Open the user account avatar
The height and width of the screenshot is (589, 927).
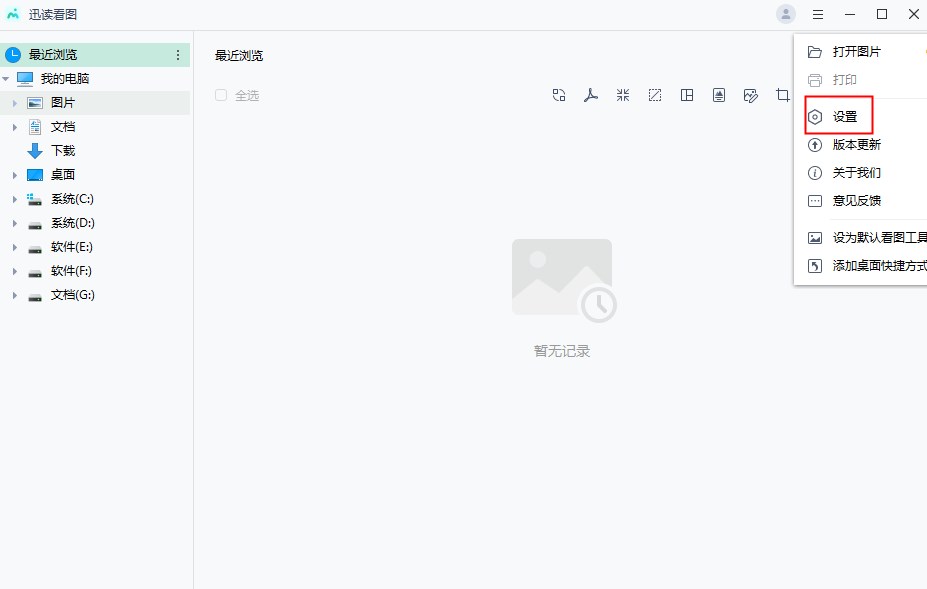[x=785, y=14]
